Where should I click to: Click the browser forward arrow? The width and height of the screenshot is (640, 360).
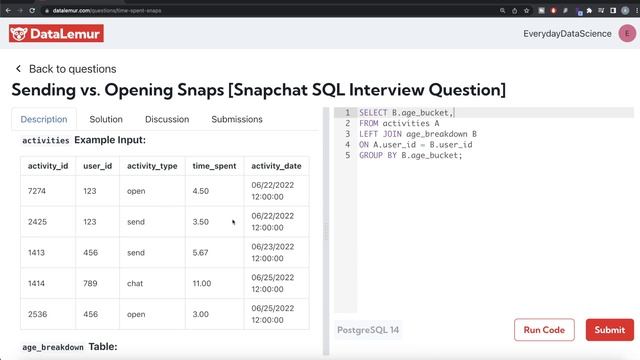[20, 11]
